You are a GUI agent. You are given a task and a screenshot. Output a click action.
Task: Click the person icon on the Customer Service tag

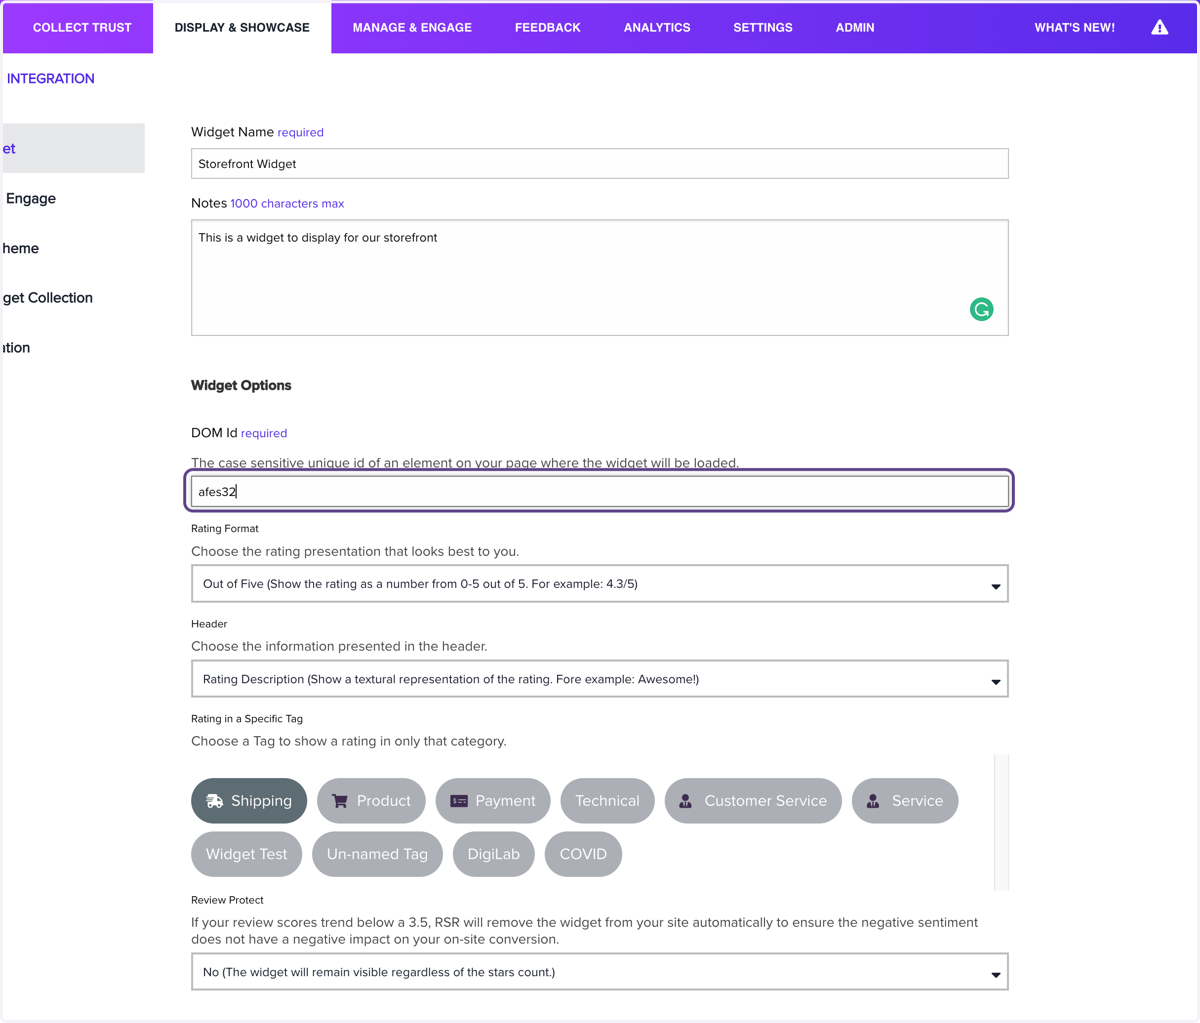point(686,801)
